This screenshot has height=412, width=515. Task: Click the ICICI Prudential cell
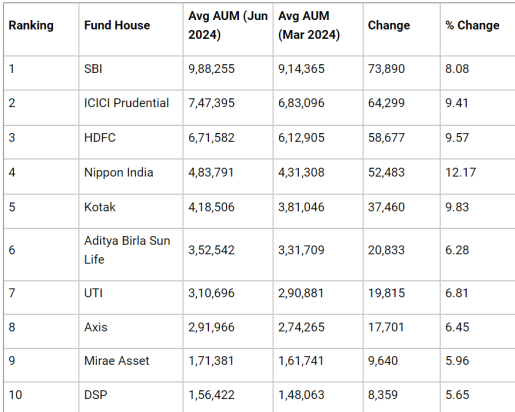[126, 103]
